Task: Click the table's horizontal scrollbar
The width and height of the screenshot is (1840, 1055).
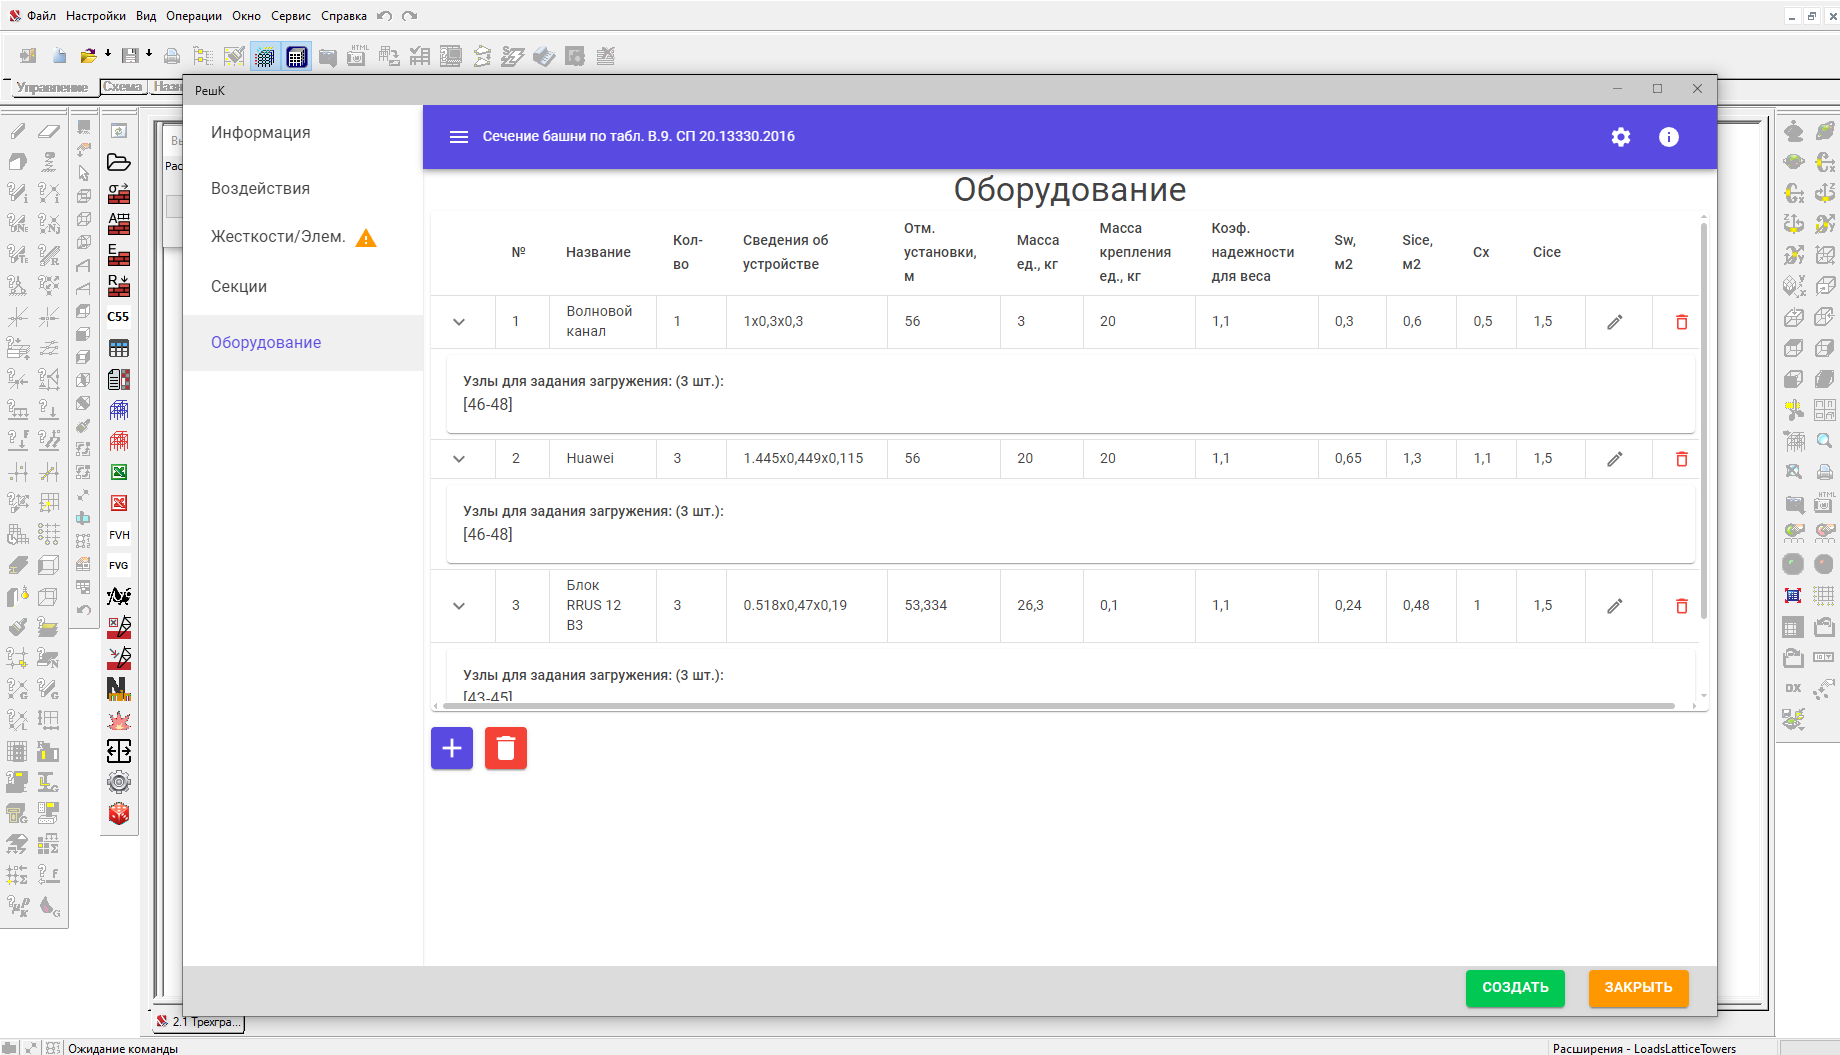Action: 1060,706
